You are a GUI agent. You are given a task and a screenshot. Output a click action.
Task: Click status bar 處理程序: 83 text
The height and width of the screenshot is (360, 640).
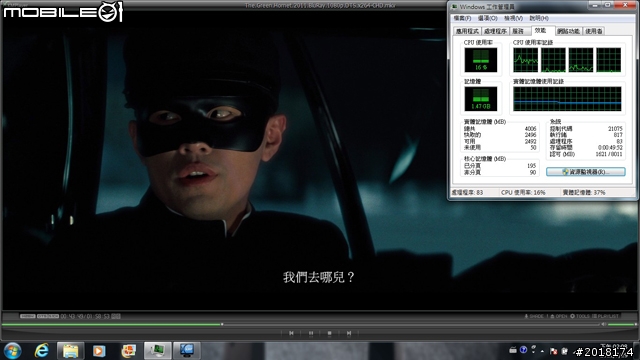tap(467, 192)
